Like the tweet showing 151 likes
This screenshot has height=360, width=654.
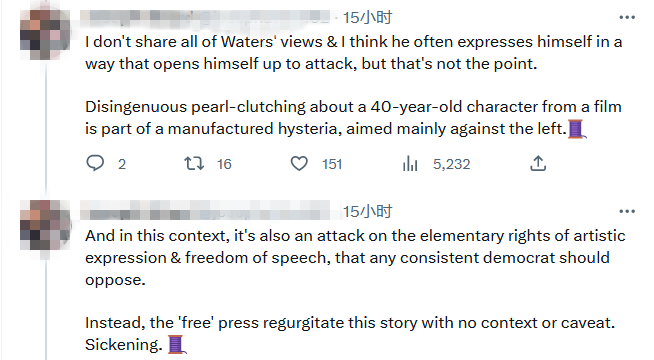[299, 164]
